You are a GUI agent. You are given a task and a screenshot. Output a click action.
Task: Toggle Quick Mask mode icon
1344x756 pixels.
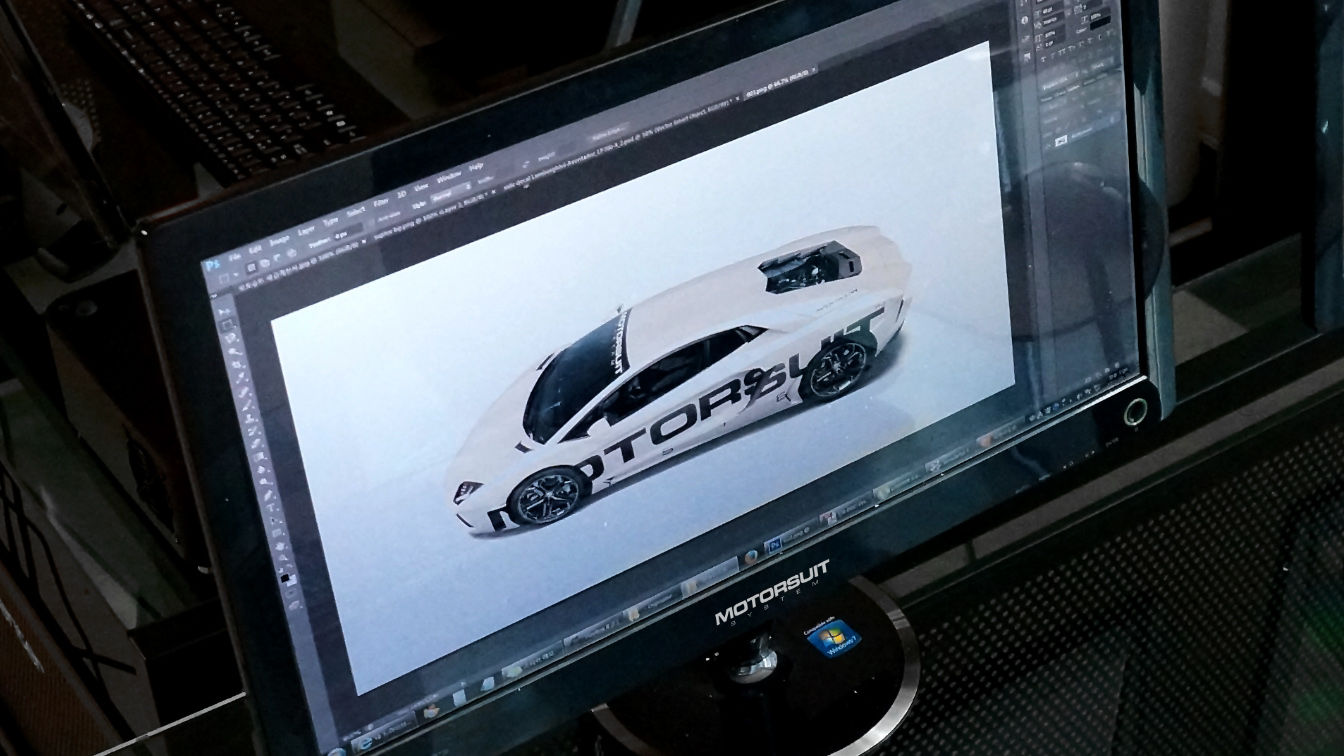290,593
